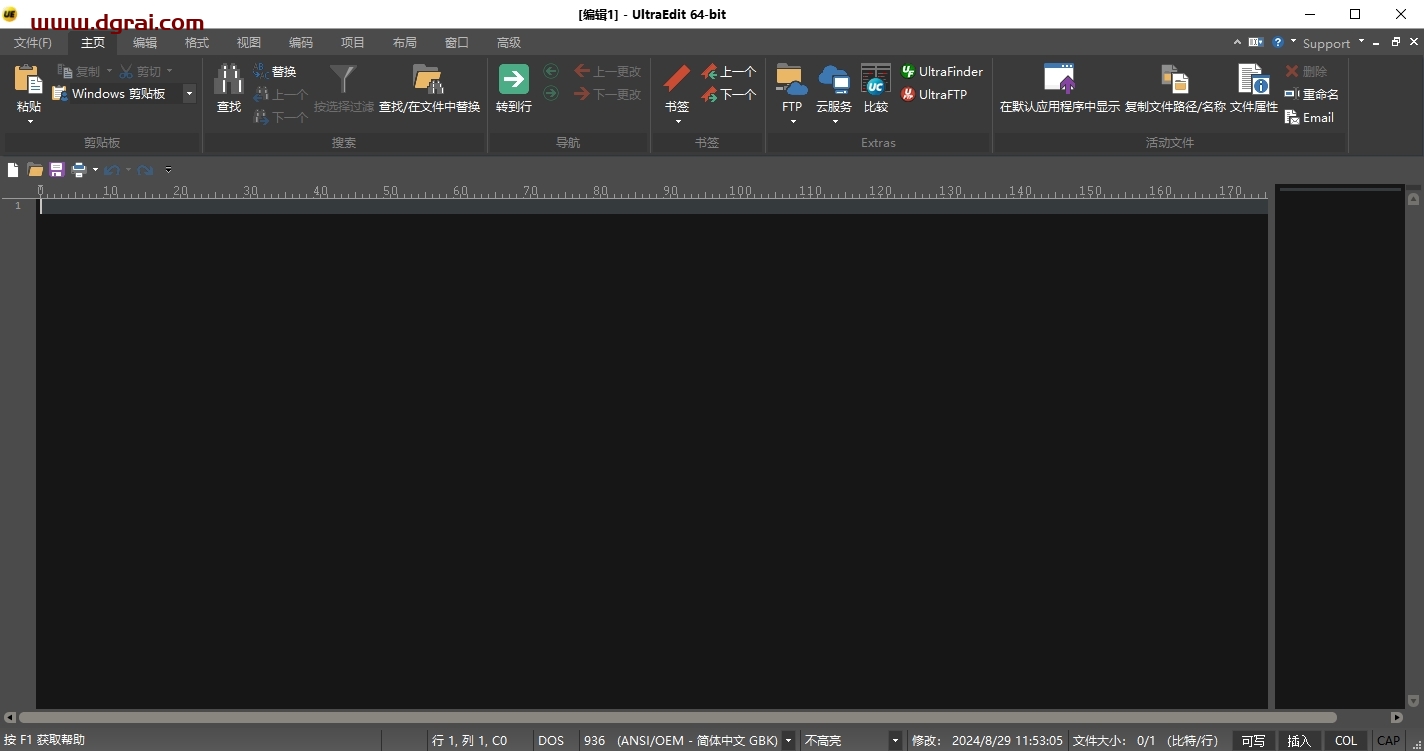Open the 不高亮 highlighting dropdown

click(x=895, y=741)
